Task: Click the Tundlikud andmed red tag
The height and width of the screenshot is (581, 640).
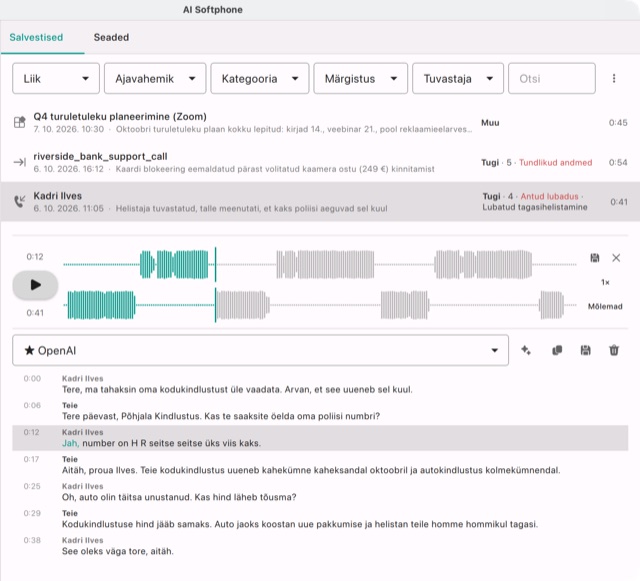Action: click(x=556, y=163)
